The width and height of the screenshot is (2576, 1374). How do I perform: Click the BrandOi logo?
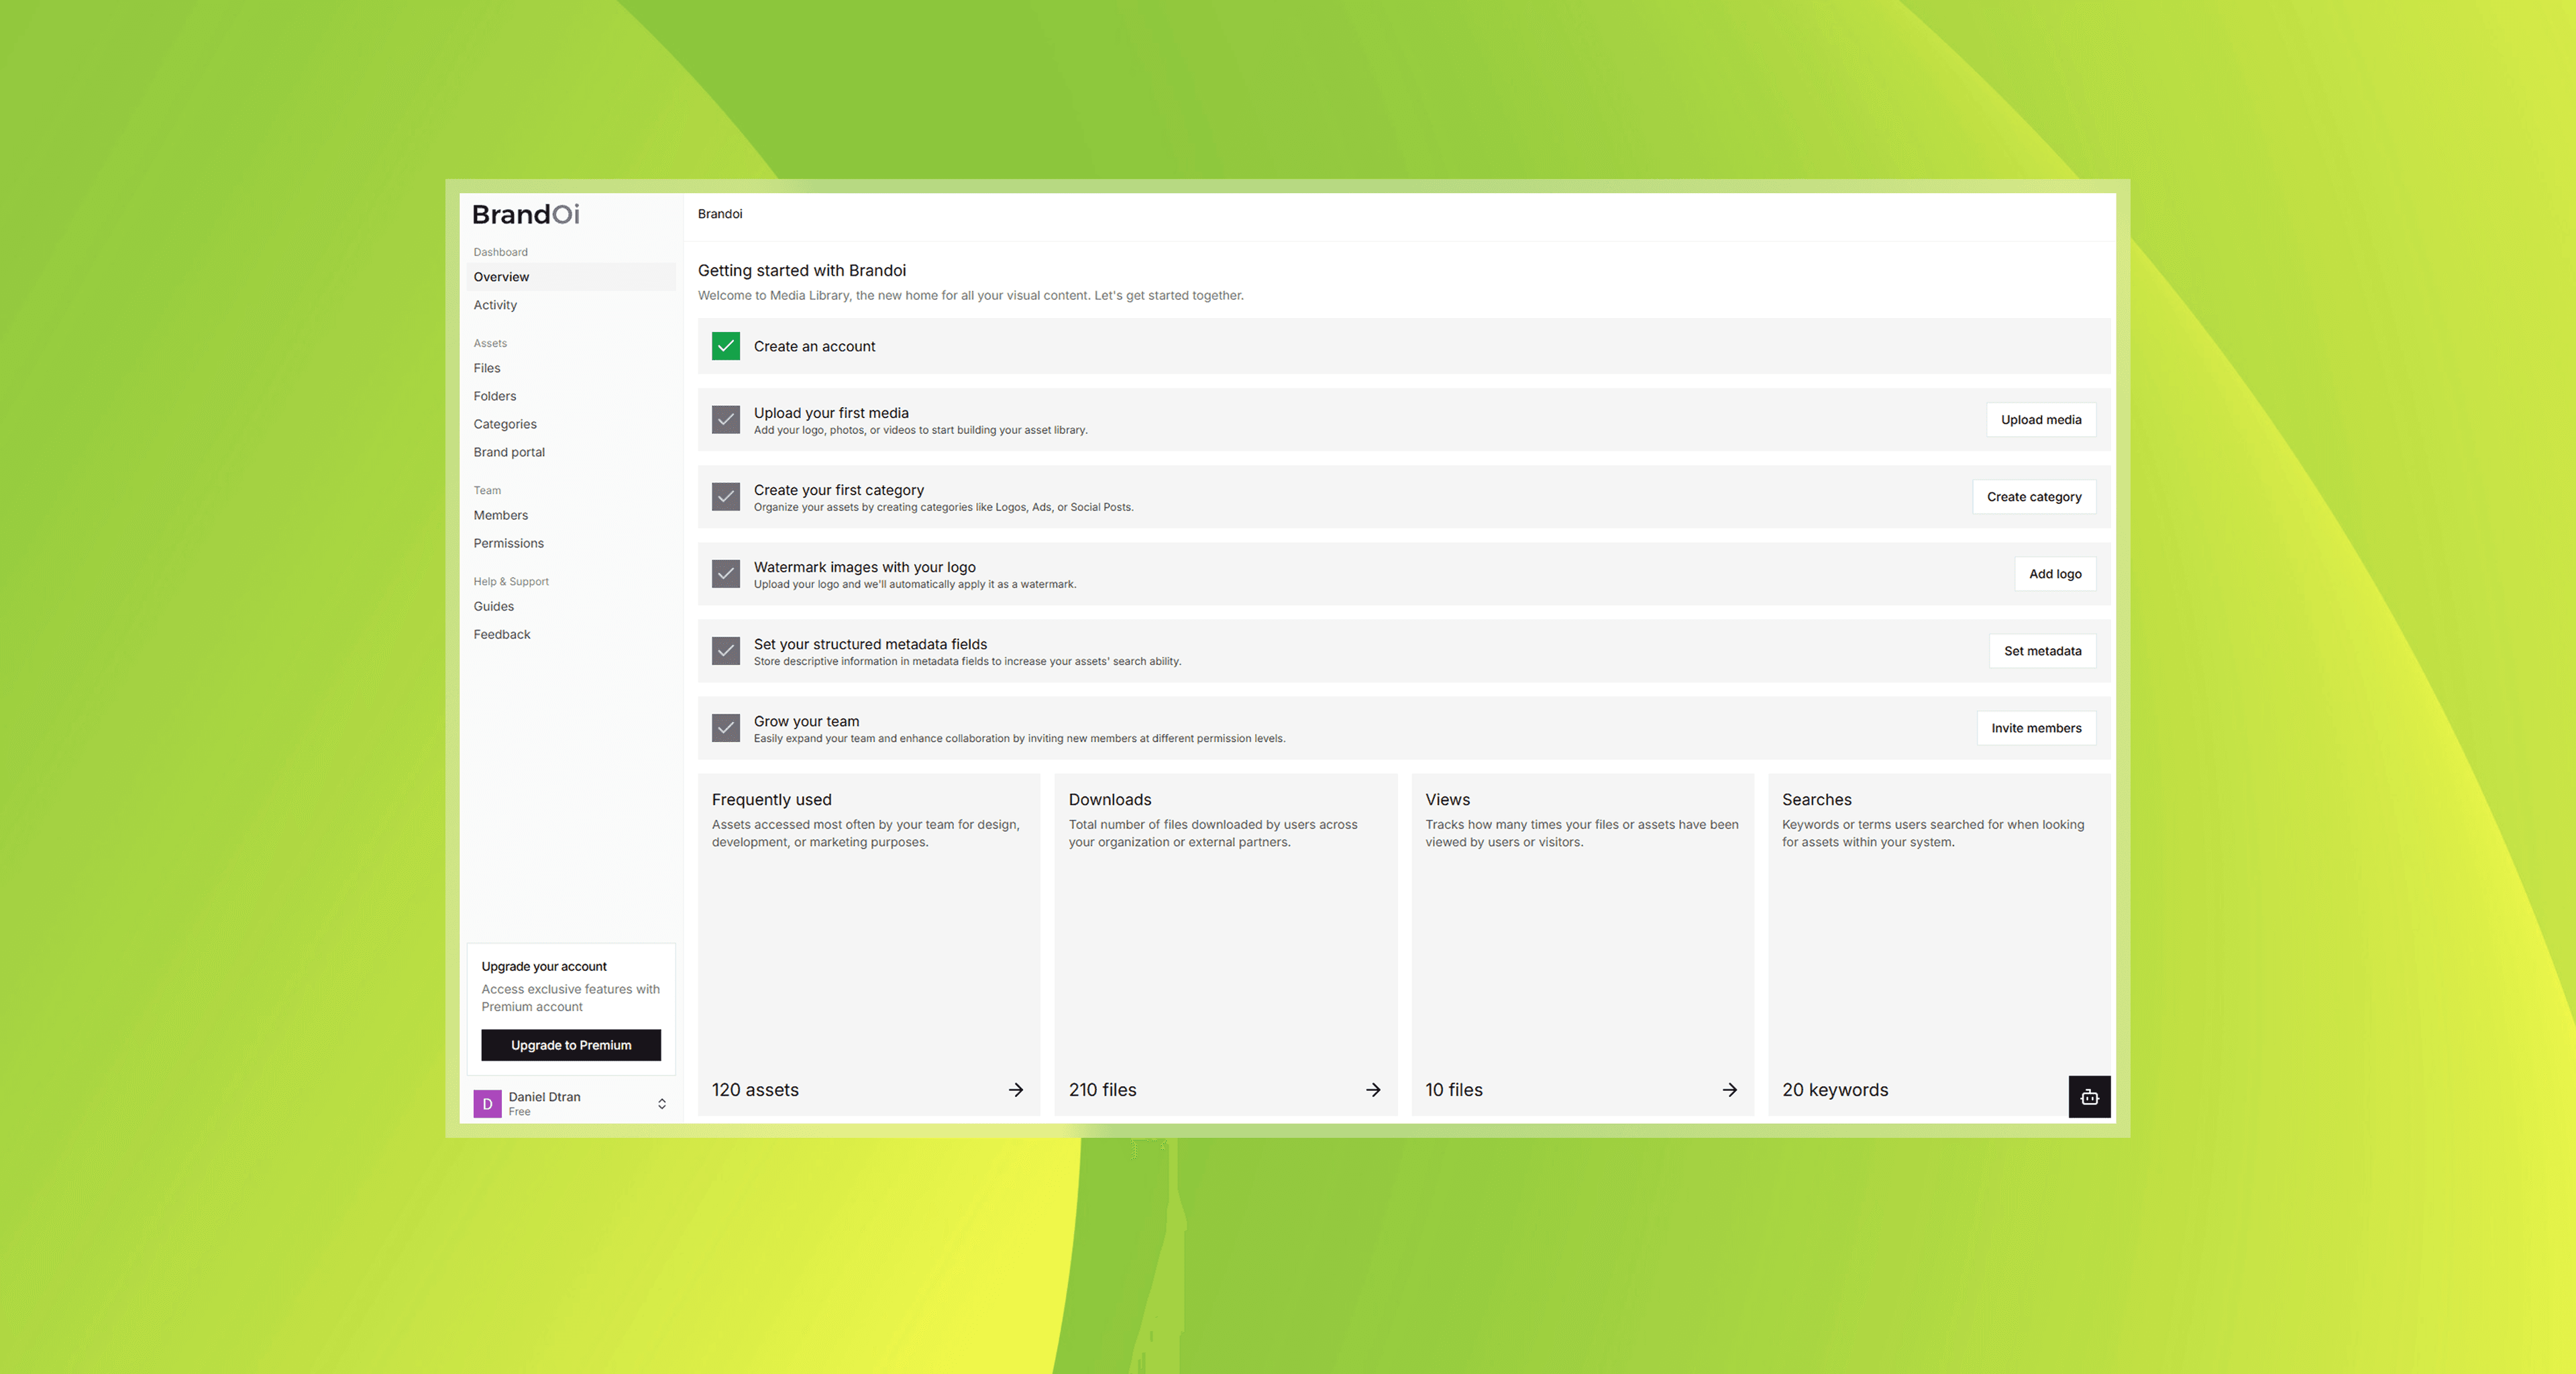tap(525, 214)
